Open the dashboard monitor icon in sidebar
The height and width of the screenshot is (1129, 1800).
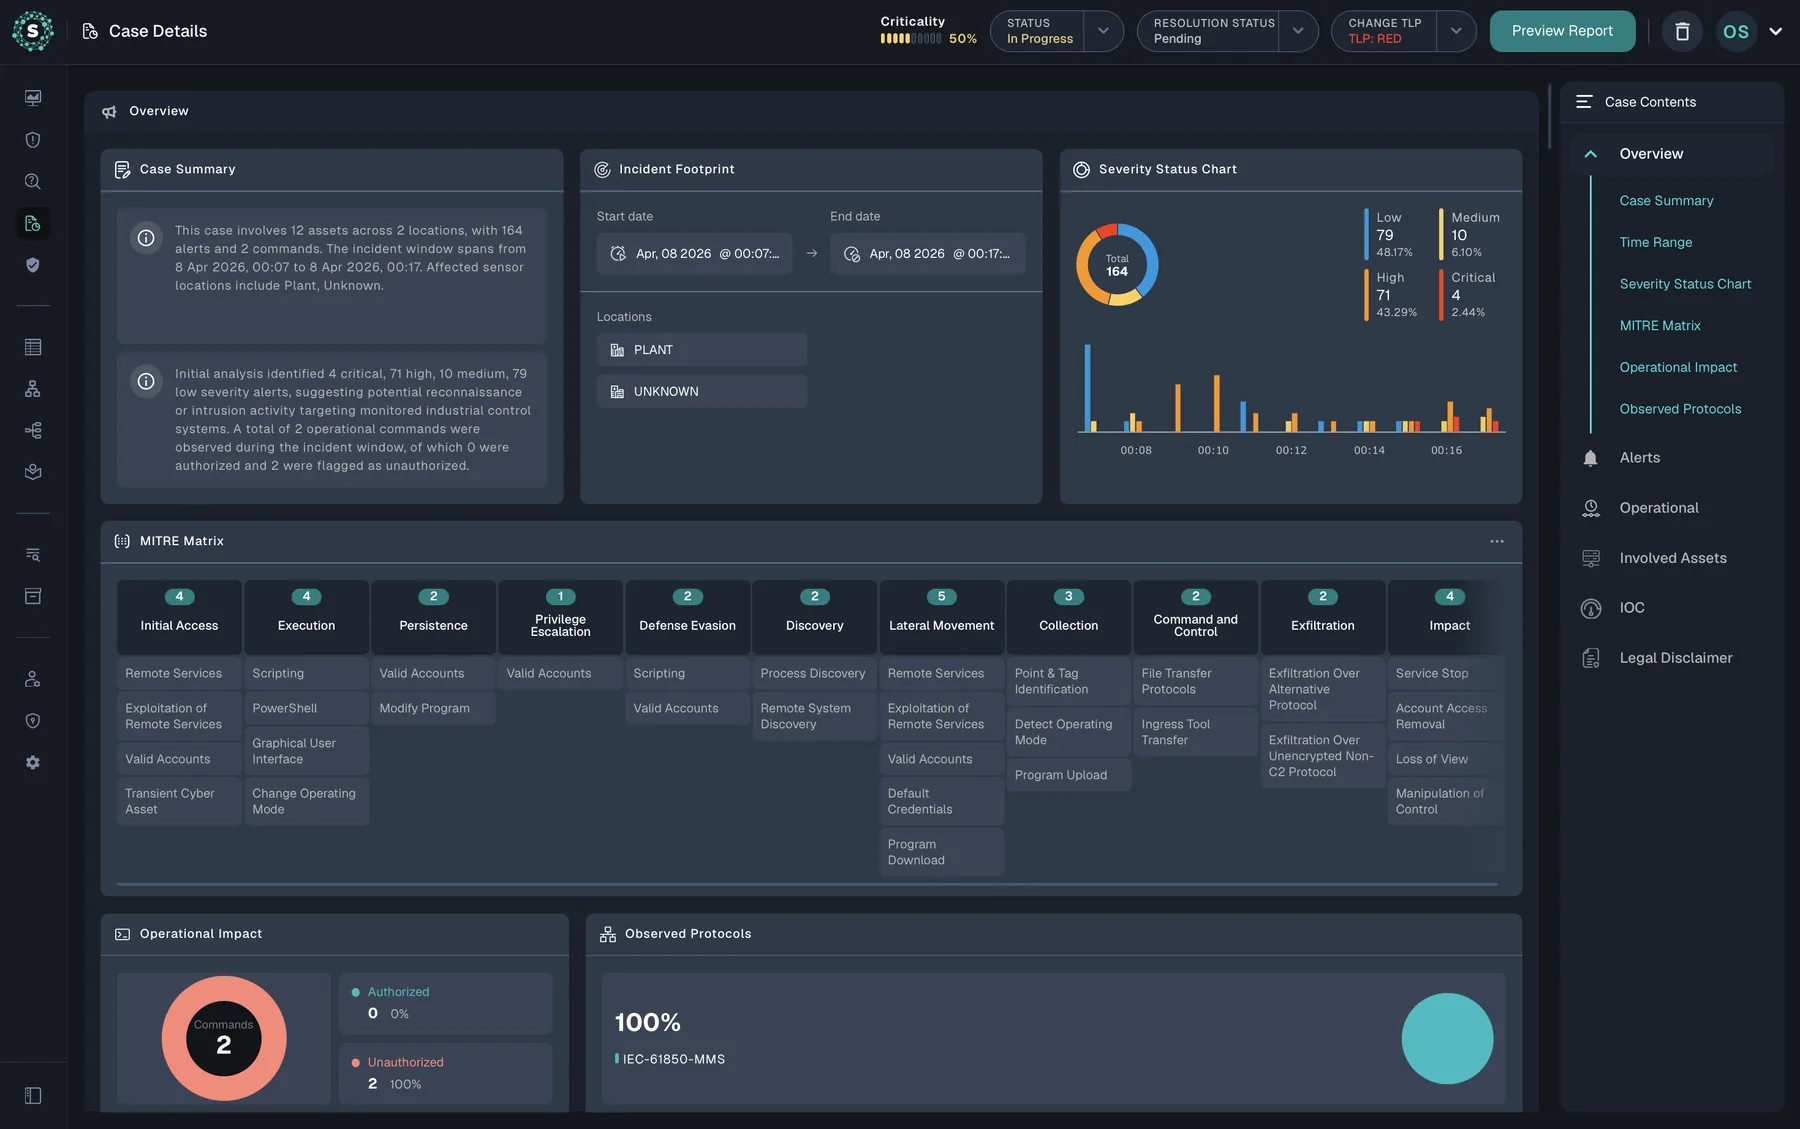click(33, 98)
